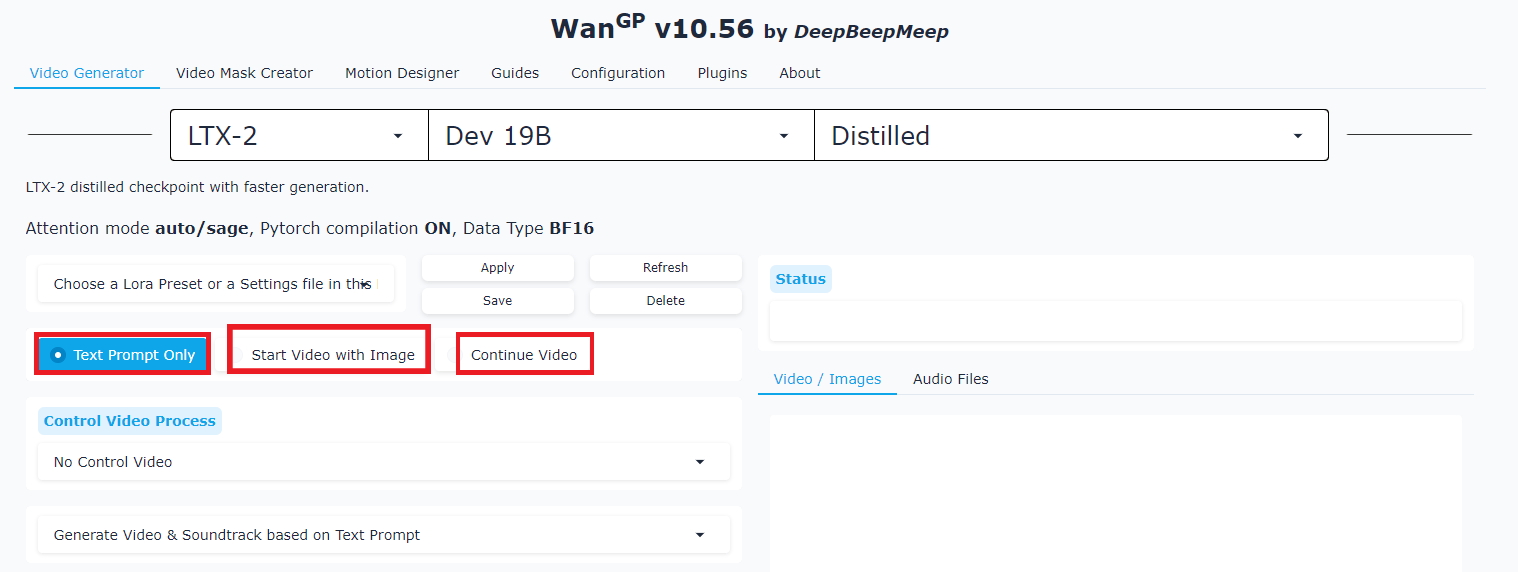Image resolution: width=1518 pixels, height=572 pixels.
Task: Click the empty Status field
Action: pos(1116,321)
